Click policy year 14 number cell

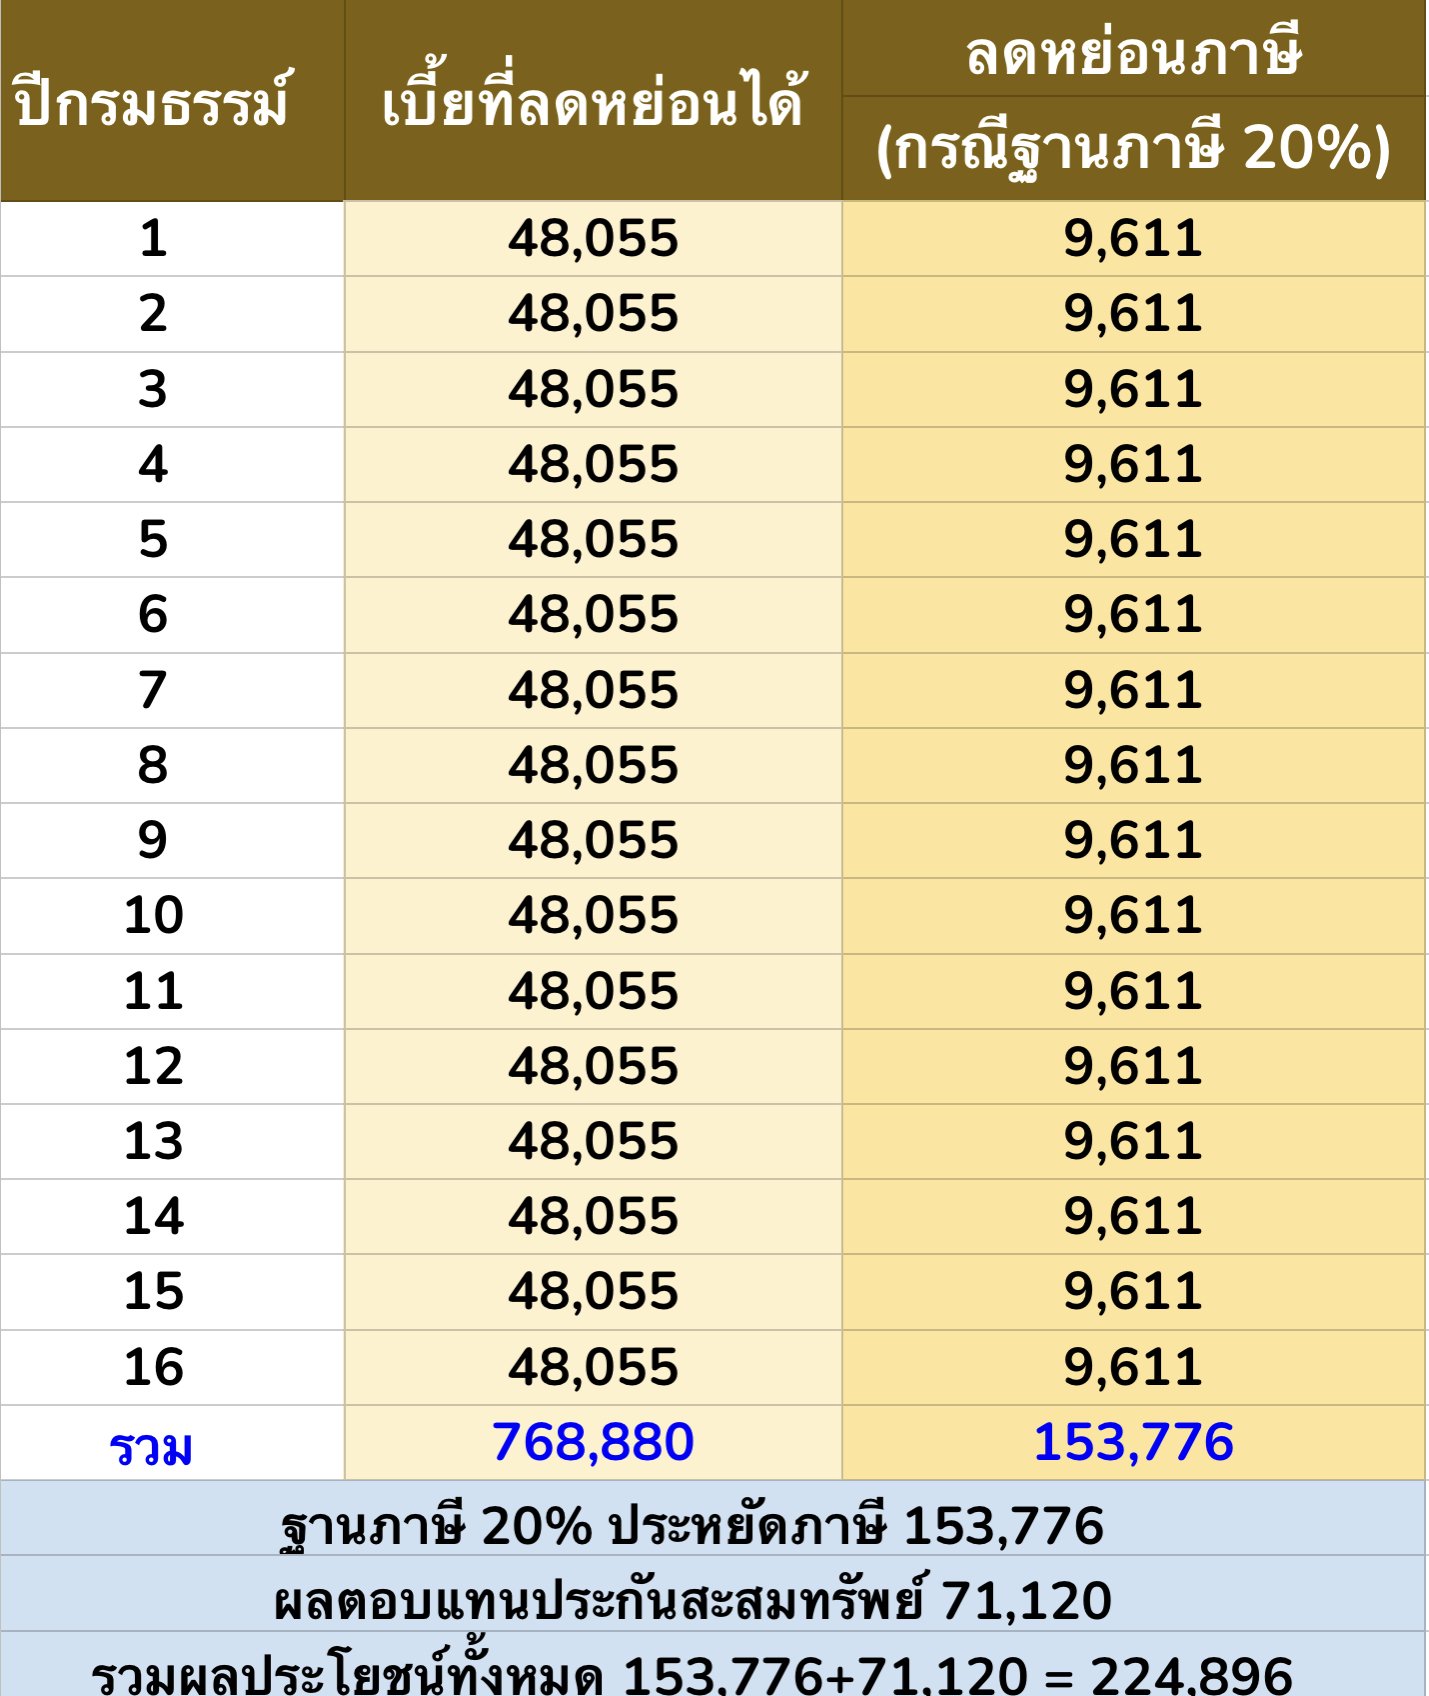(x=153, y=1216)
